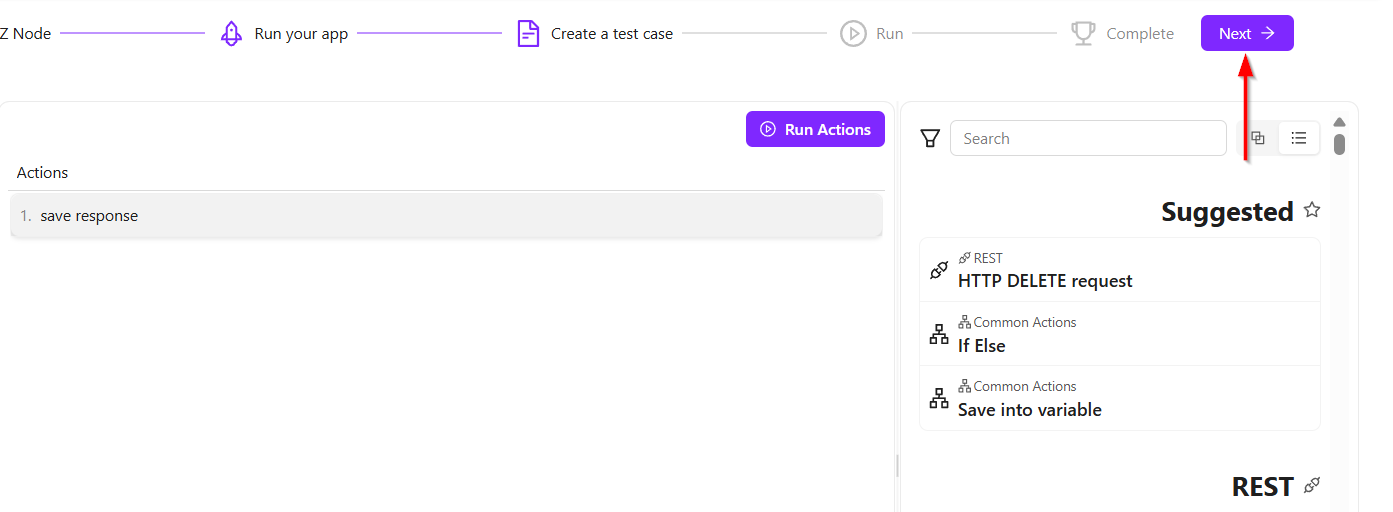The image size is (1393, 512).
Task: Select the Create a test case step
Action: 611,34
